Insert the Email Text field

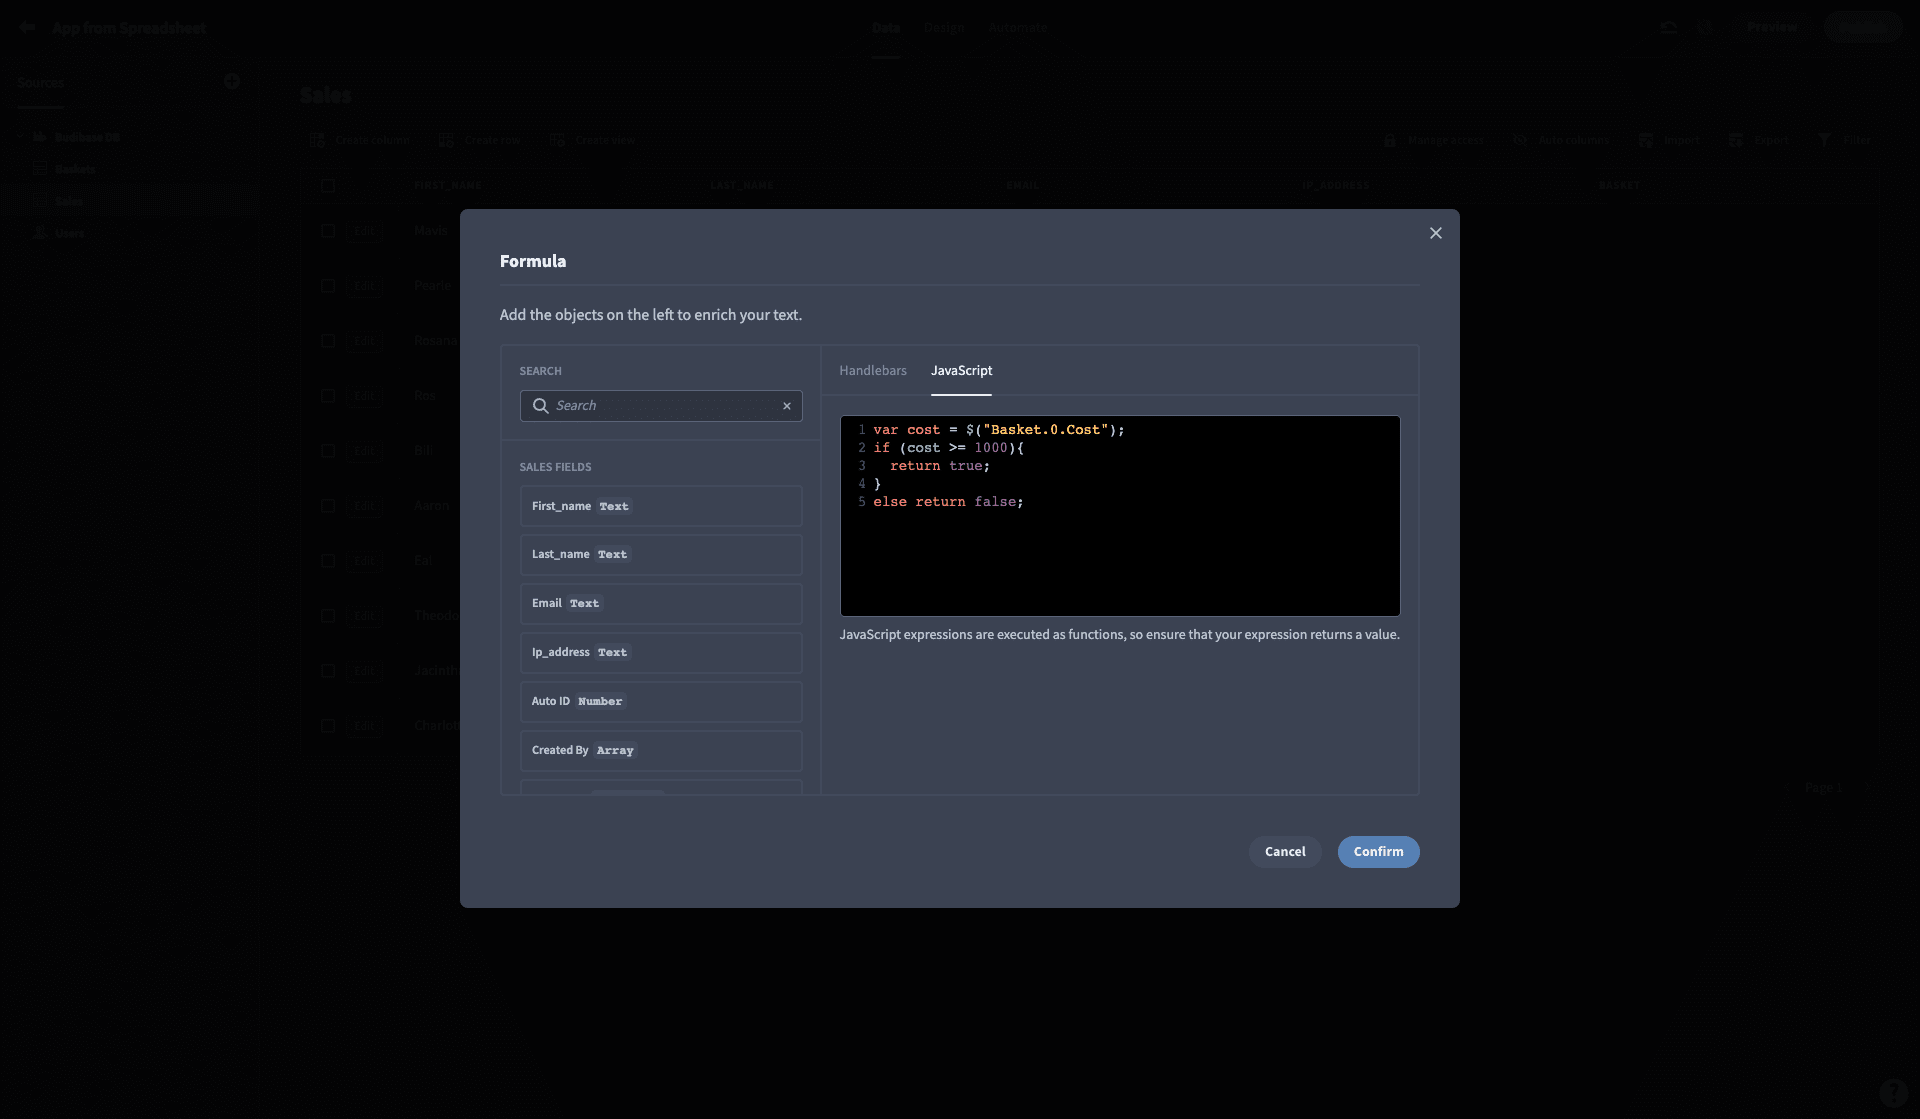pyautogui.click(x=661, y=604)
